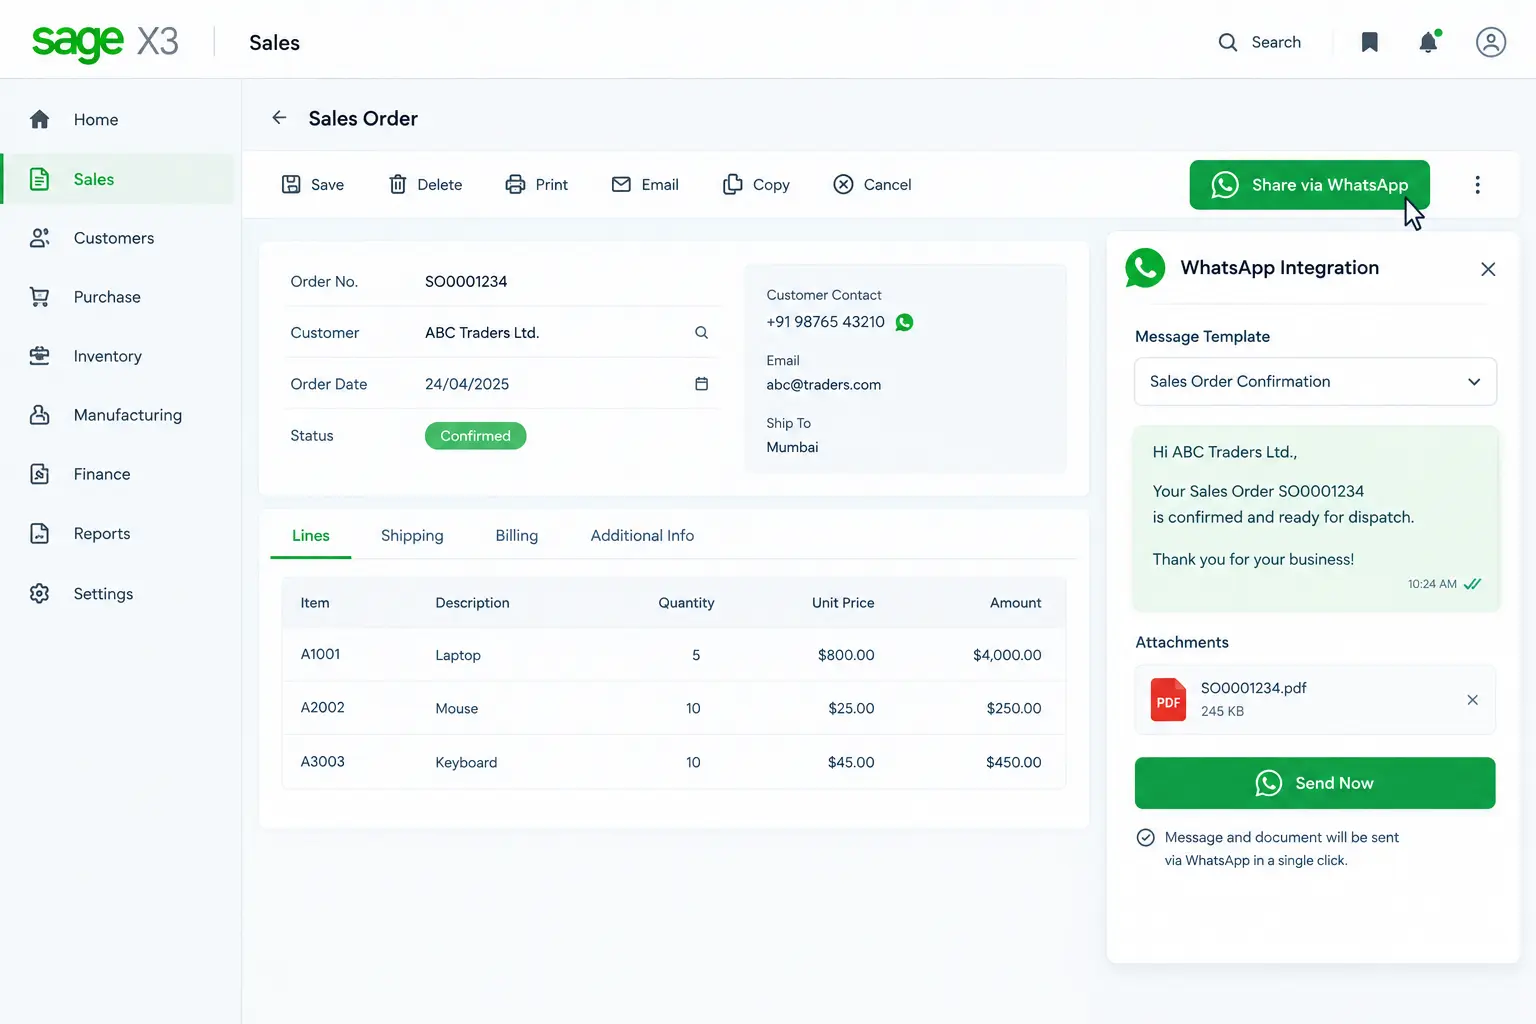Open Reports in the sidebar
This screenshot has height=1024, width=1536.
click(120, 534)
